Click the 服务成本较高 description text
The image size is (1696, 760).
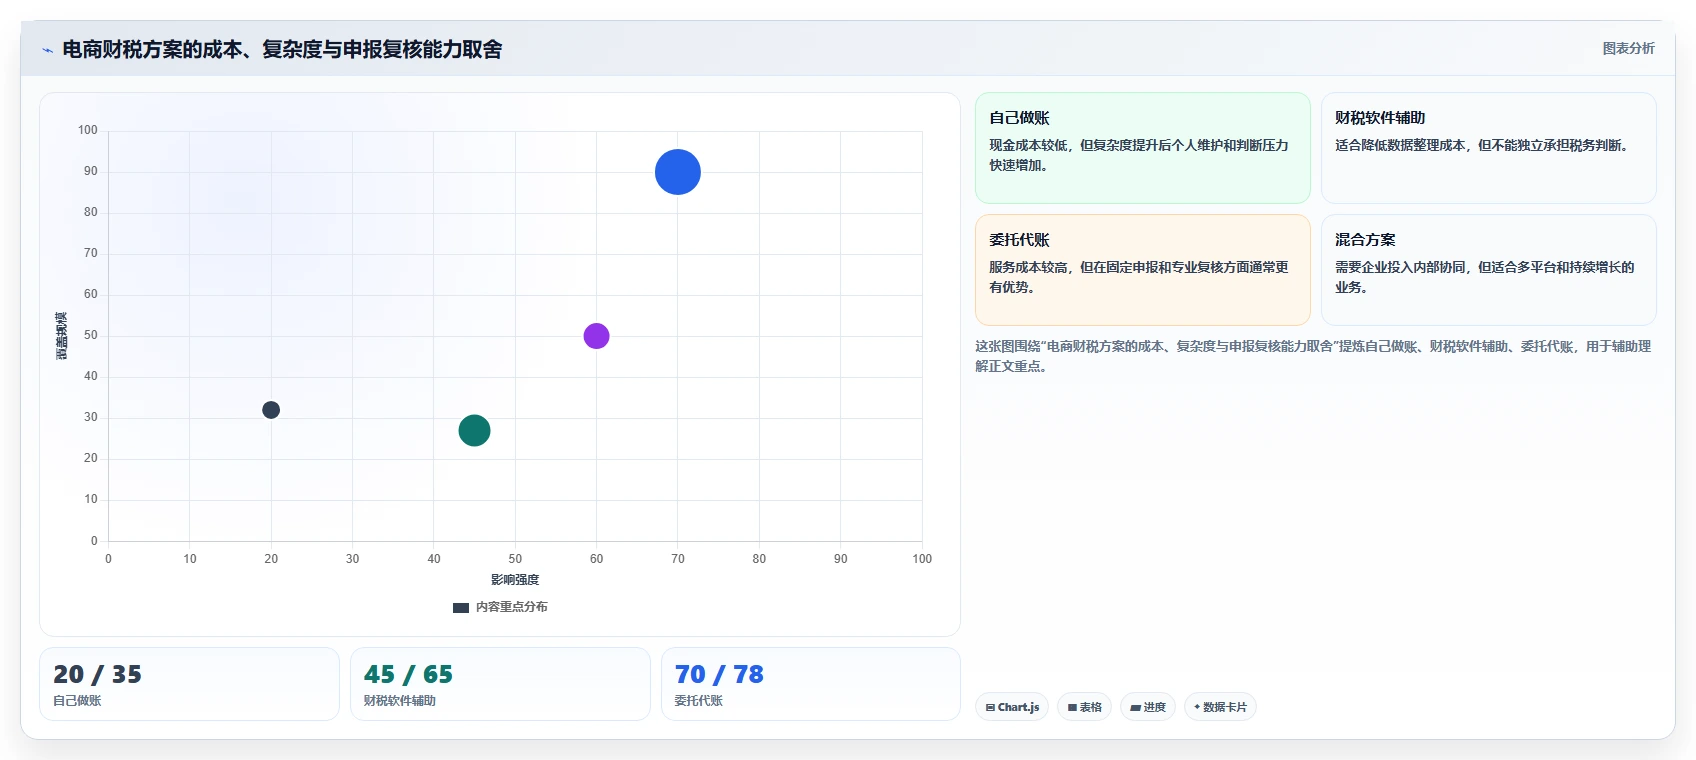1139,277
